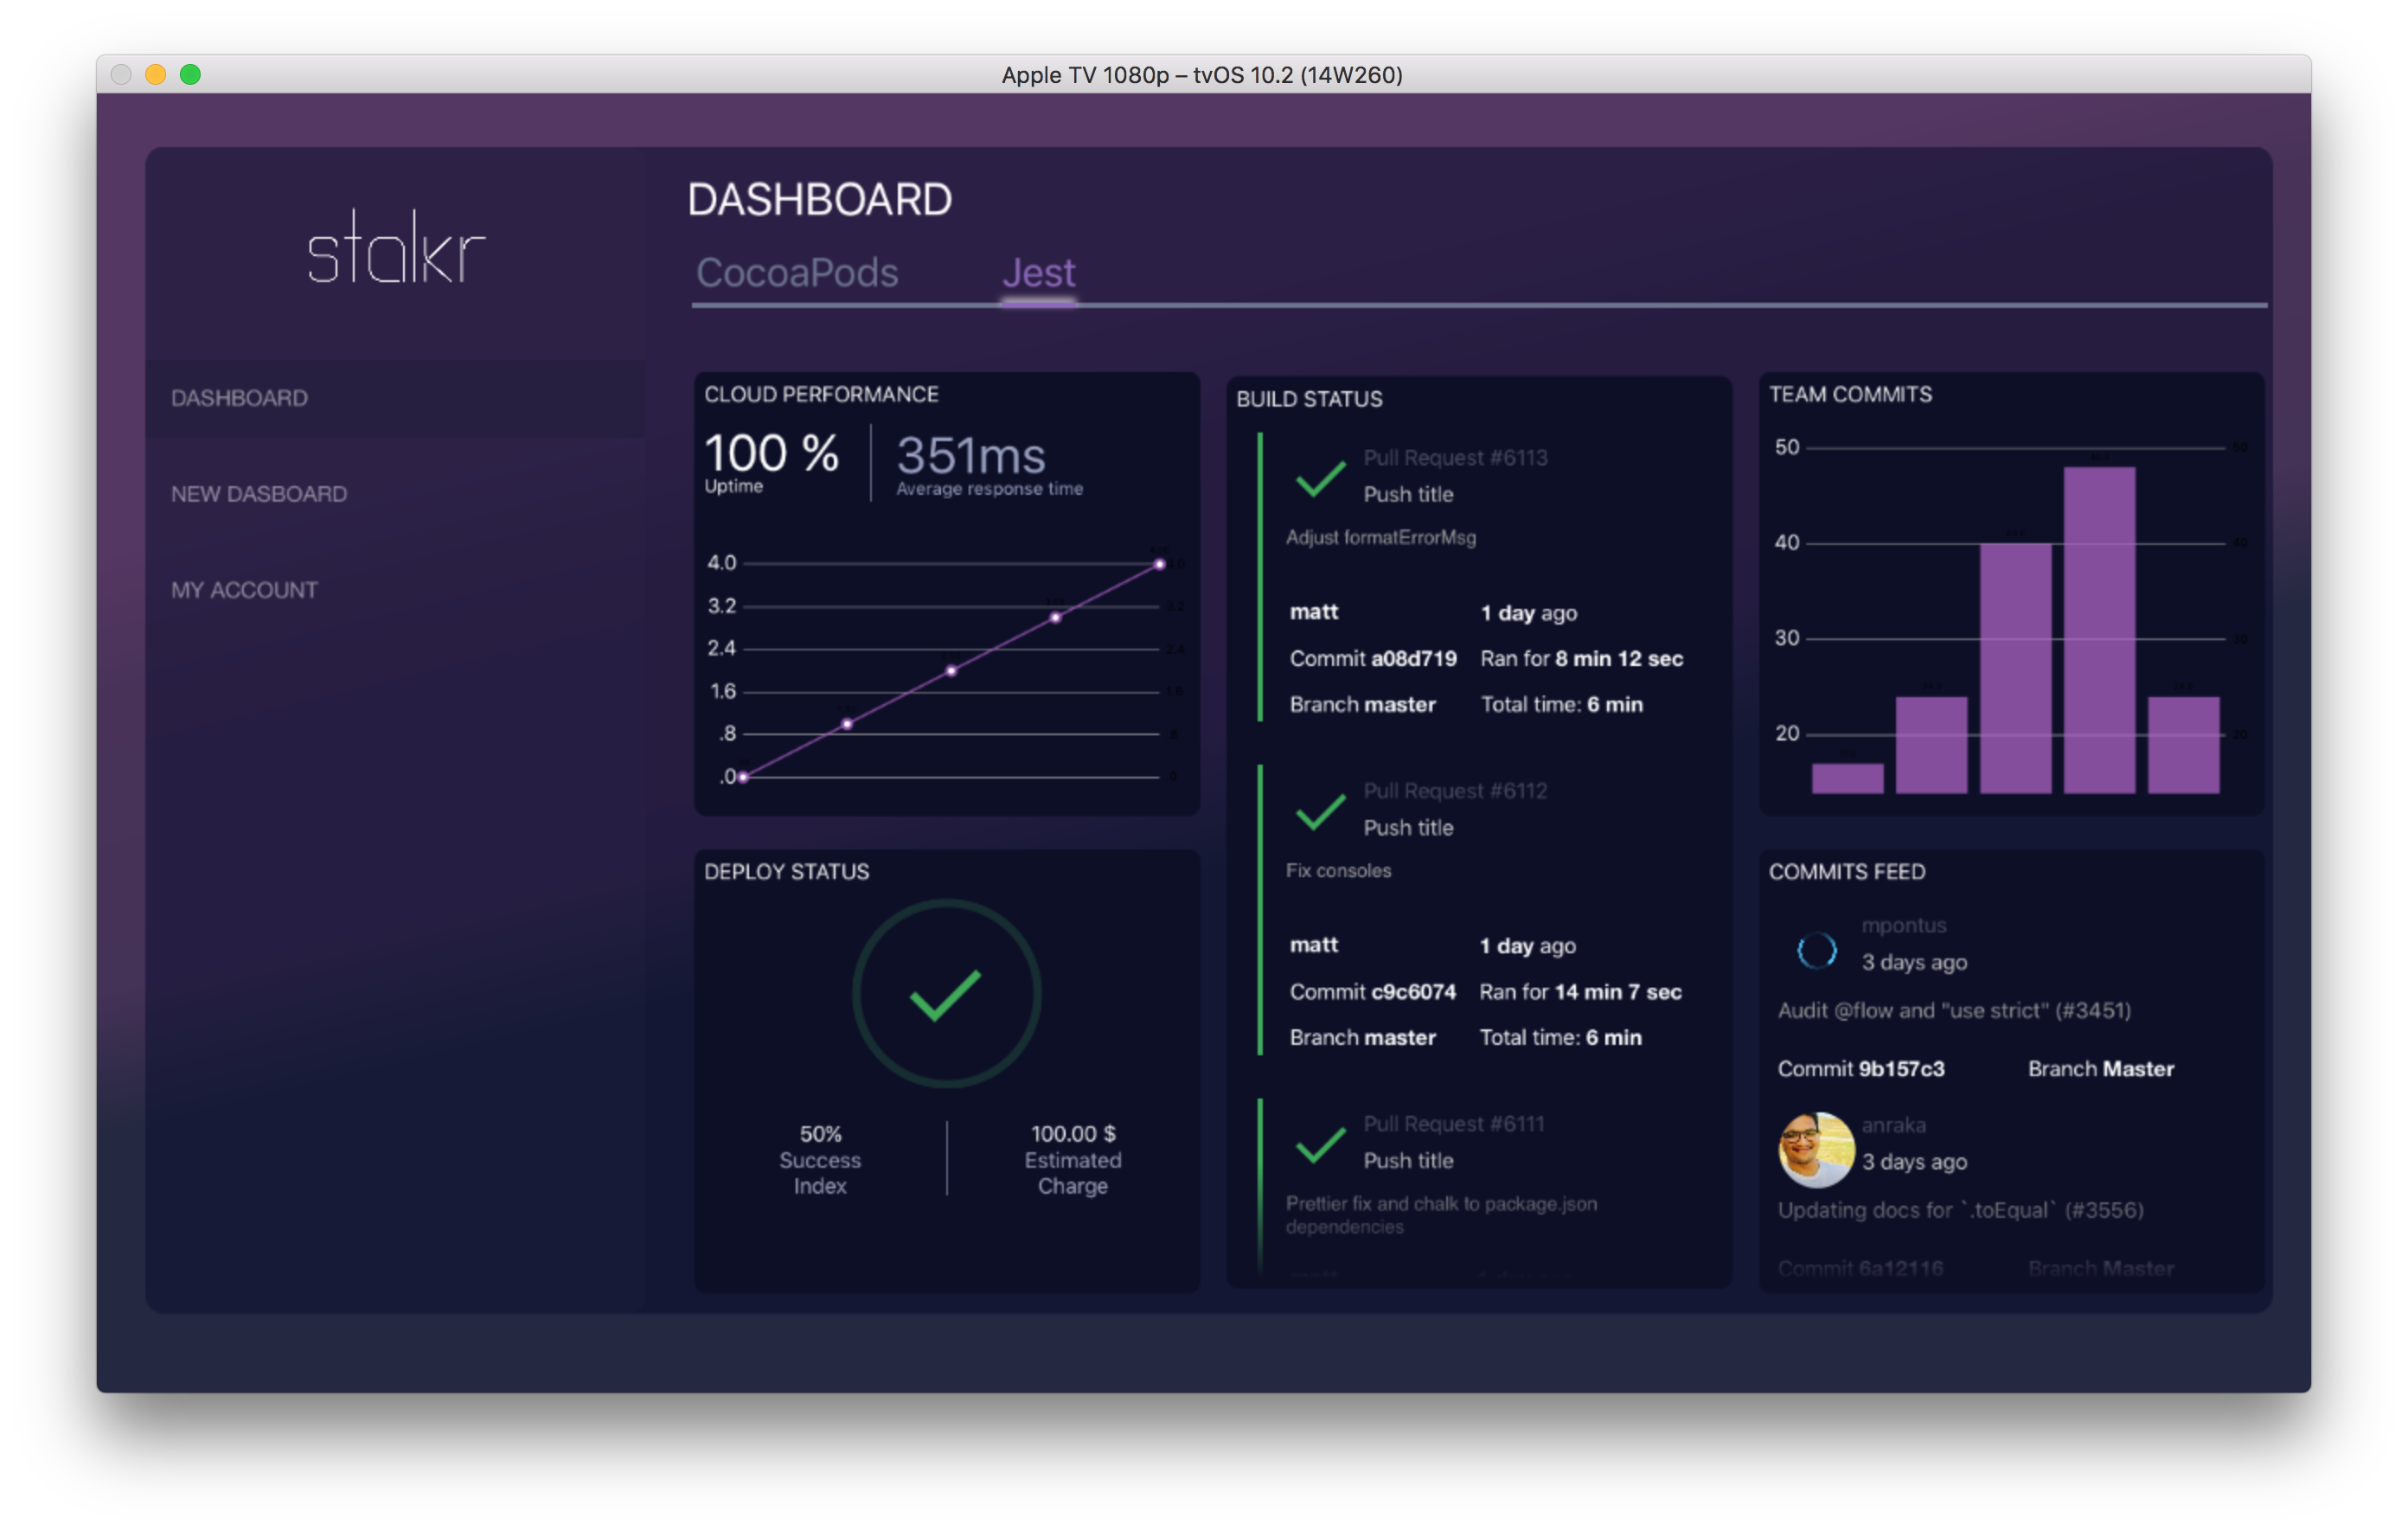Go to MY ACCOUNT in sidebar
The image size is (2408, 1531).
click(244, 590)
